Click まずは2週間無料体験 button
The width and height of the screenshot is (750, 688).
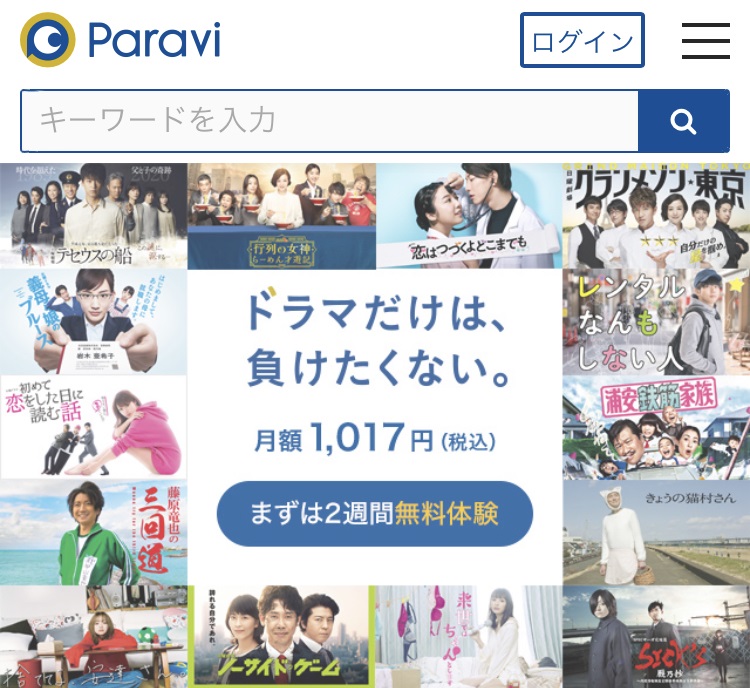[x=375, y=513]
